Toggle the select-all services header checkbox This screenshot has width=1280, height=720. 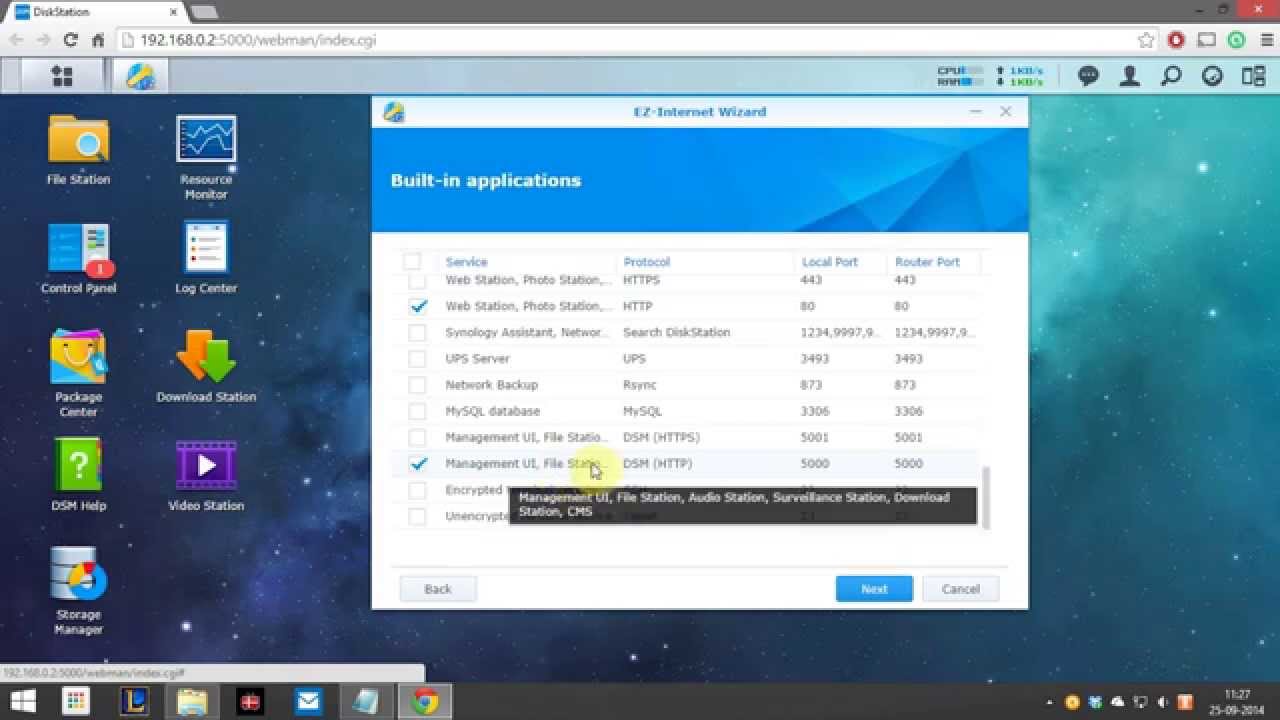[x=412, y=262]
